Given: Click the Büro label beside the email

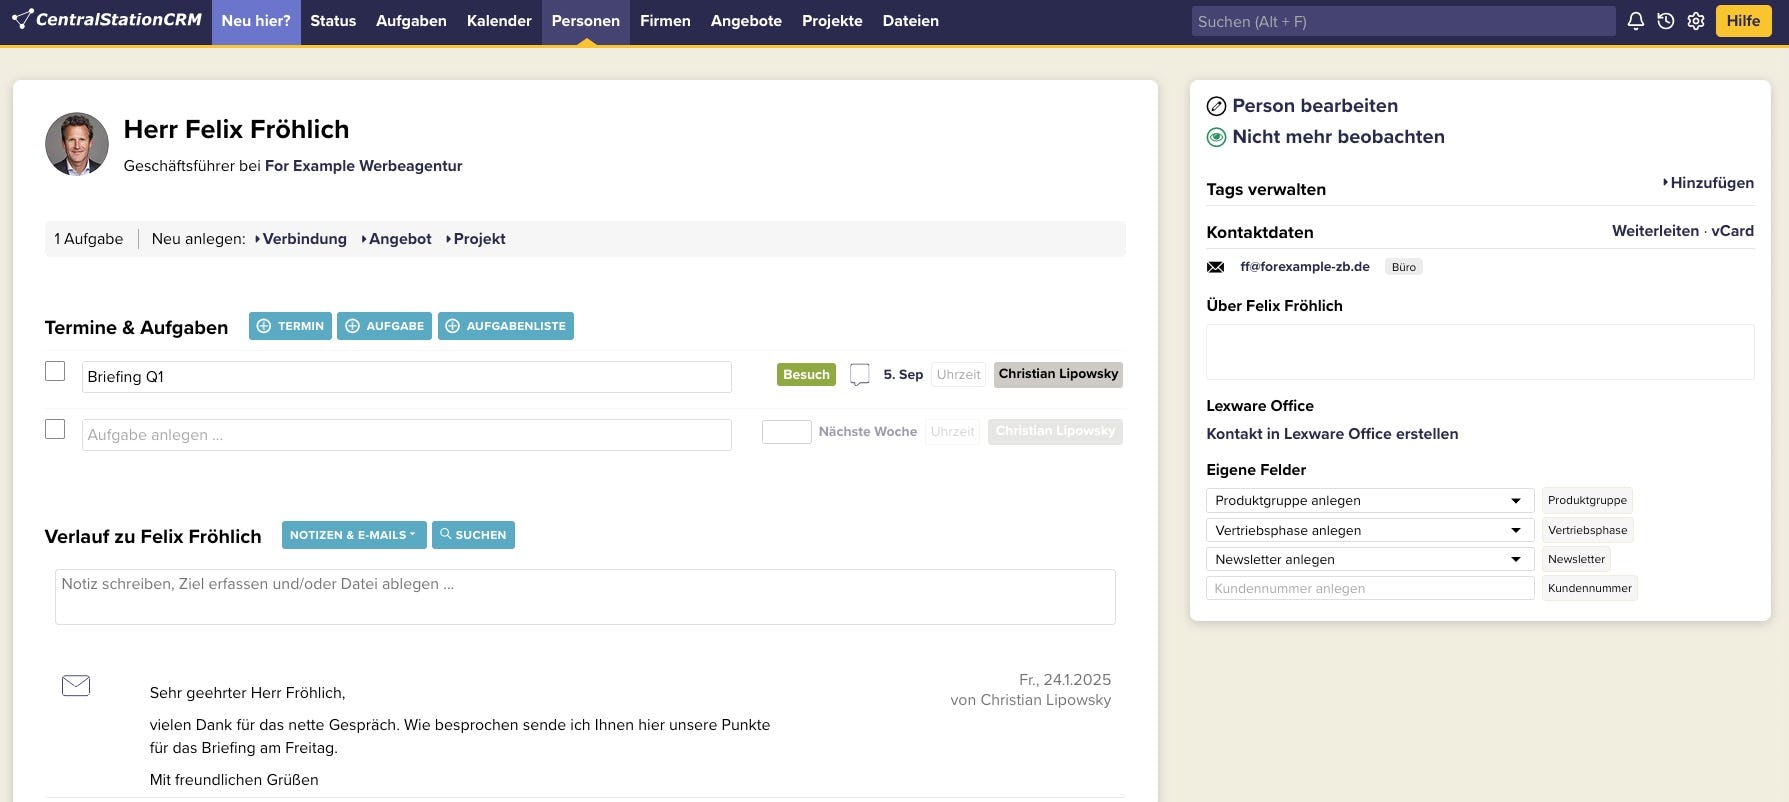Looking at the screenshot, I should [1404, 267].
